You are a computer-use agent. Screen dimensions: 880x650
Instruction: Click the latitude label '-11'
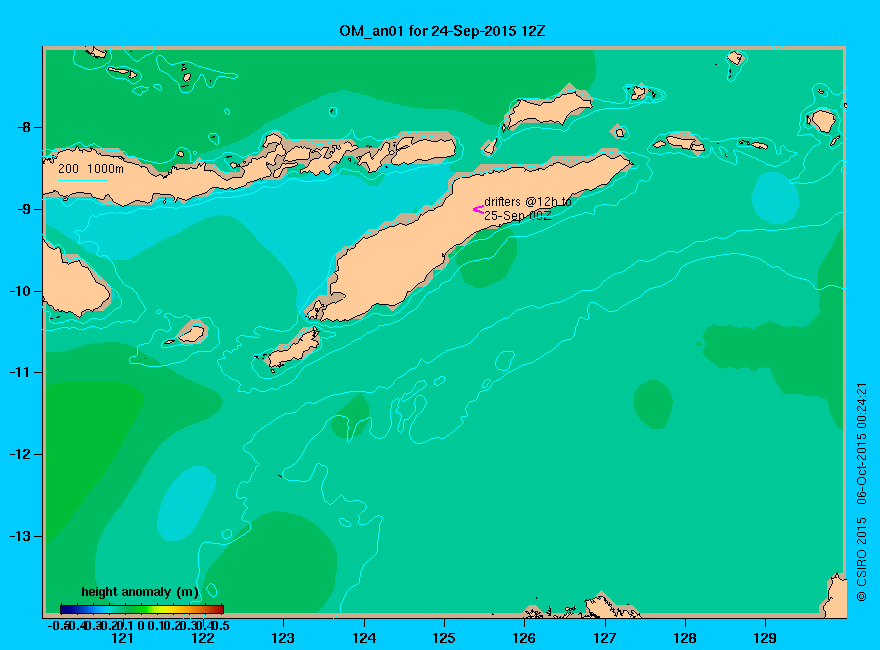20,372
